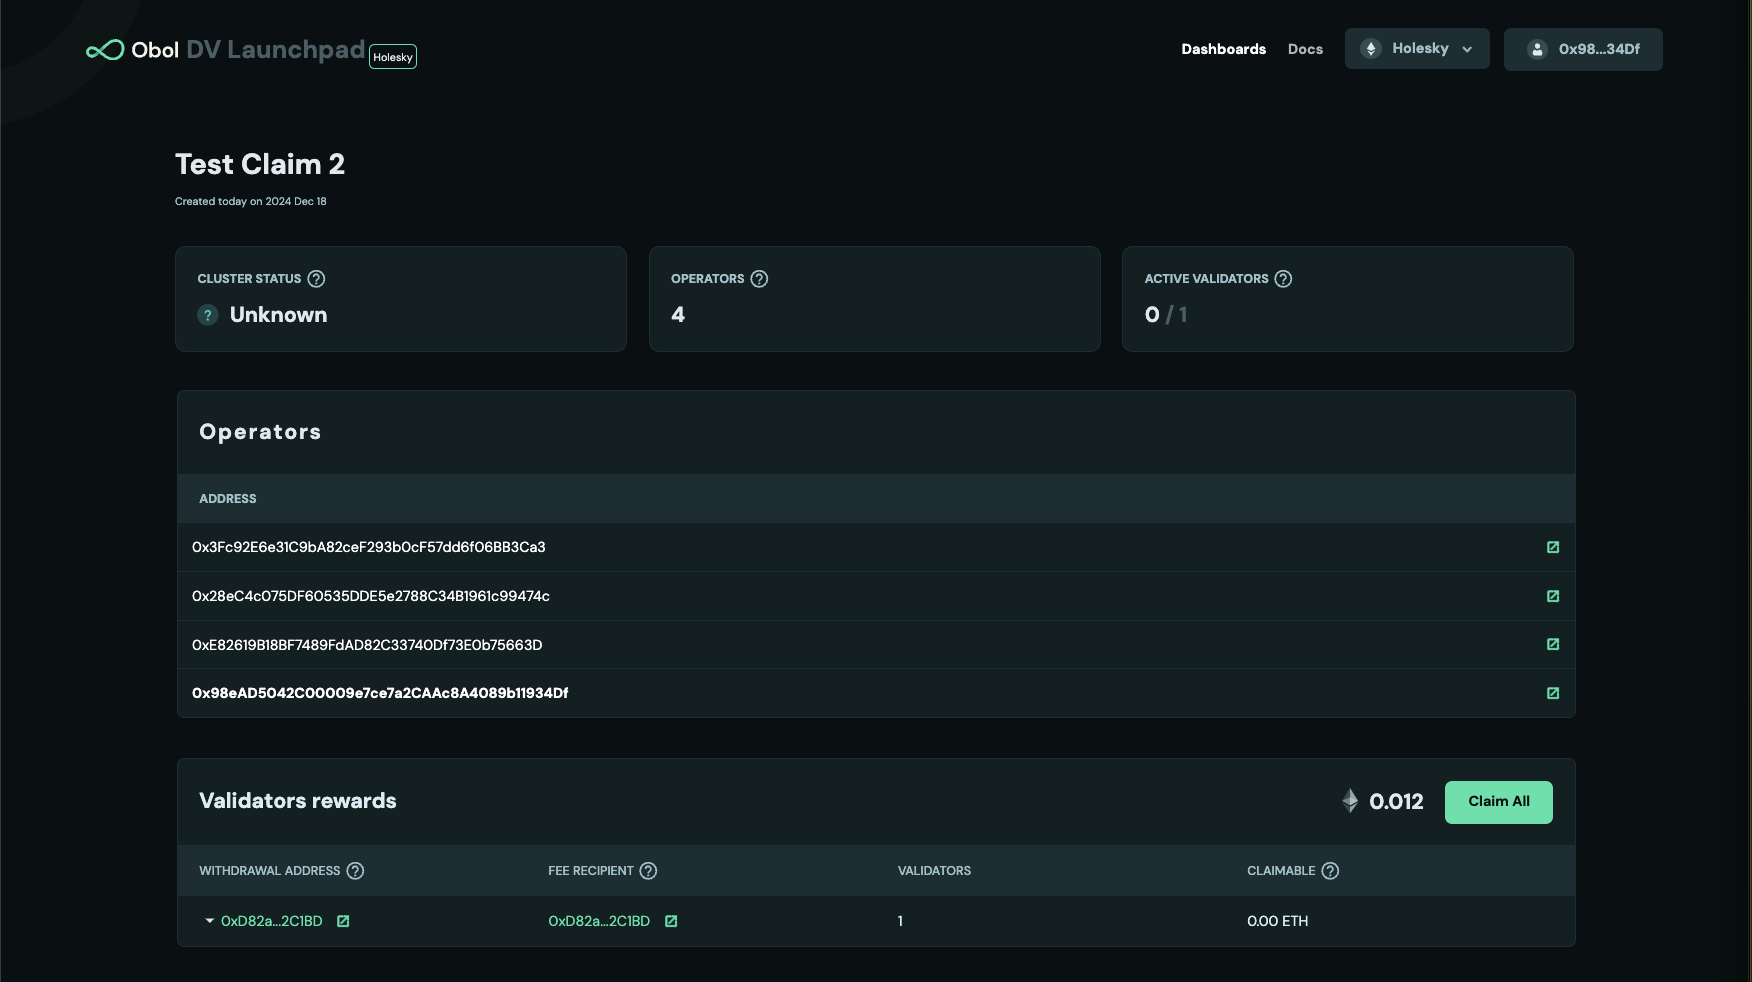Open external link beside withdrawal address 0xD82a...2C1BD
The width and height of the screenshot is (1752, 982).
(343, 921)
